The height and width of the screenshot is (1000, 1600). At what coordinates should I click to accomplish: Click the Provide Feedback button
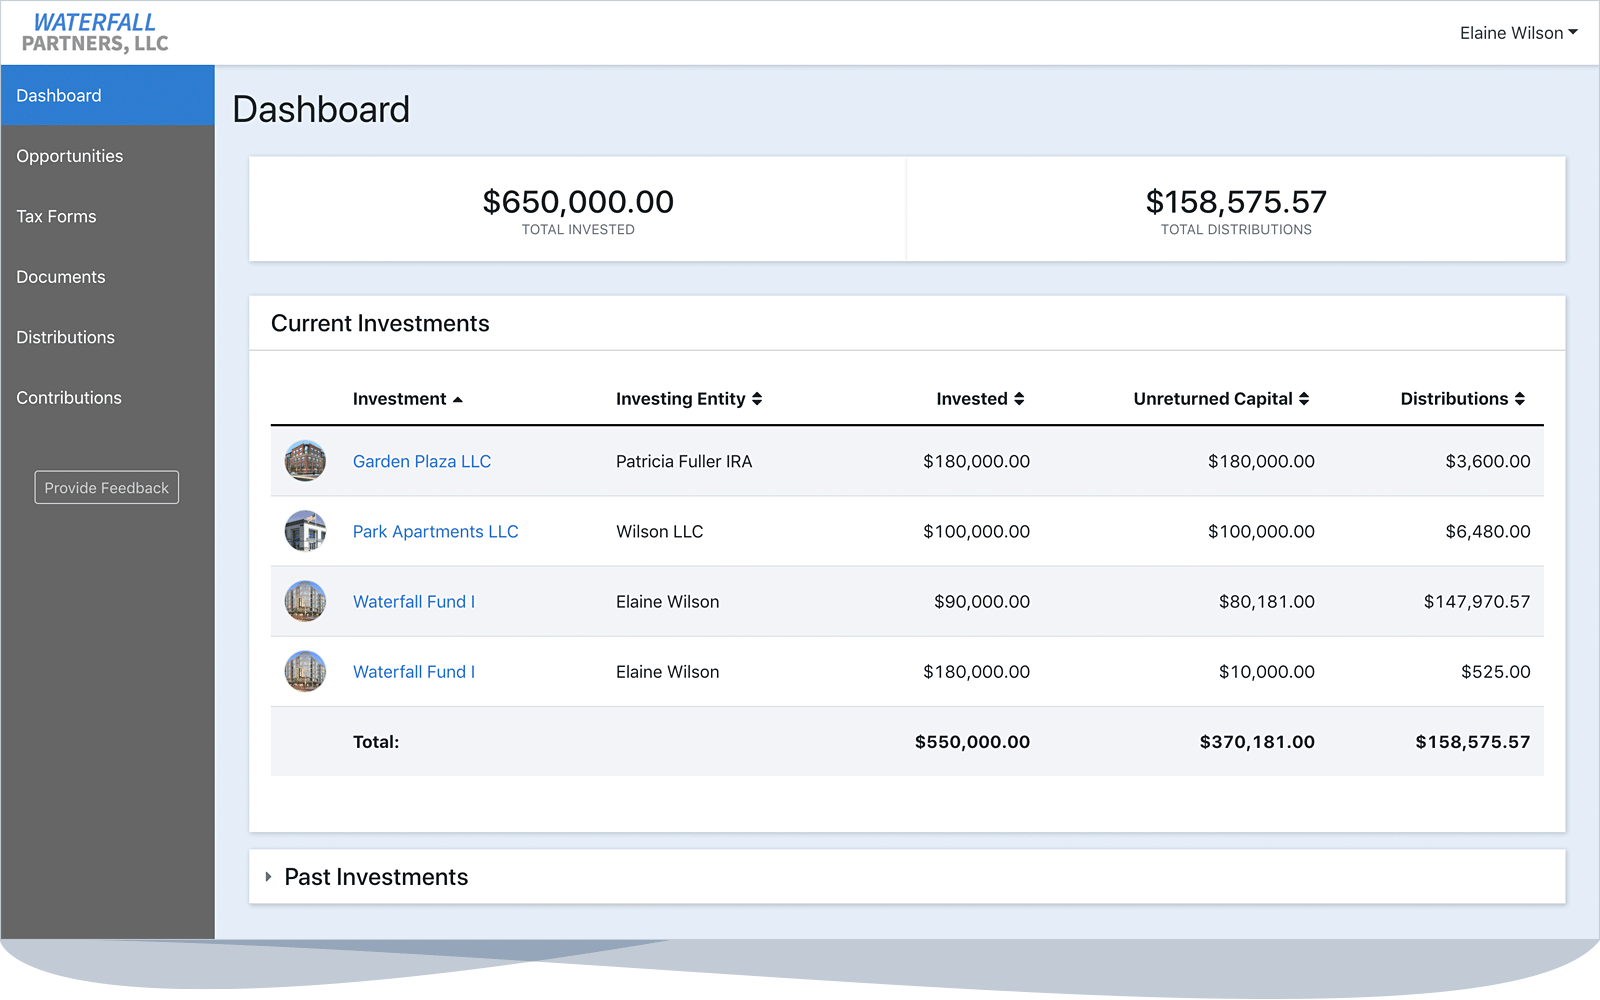[x=106, y=487]
